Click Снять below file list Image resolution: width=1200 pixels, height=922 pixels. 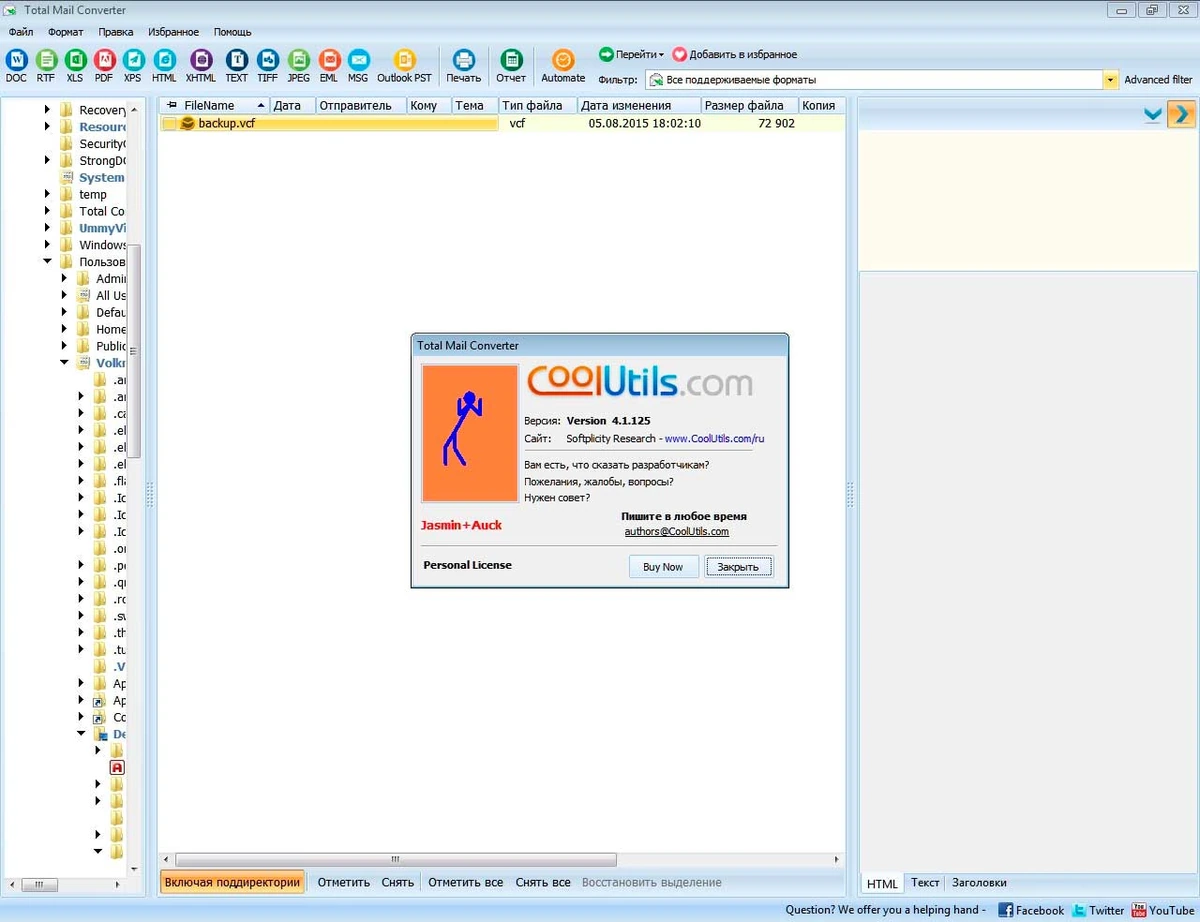(x=398, y=882)
